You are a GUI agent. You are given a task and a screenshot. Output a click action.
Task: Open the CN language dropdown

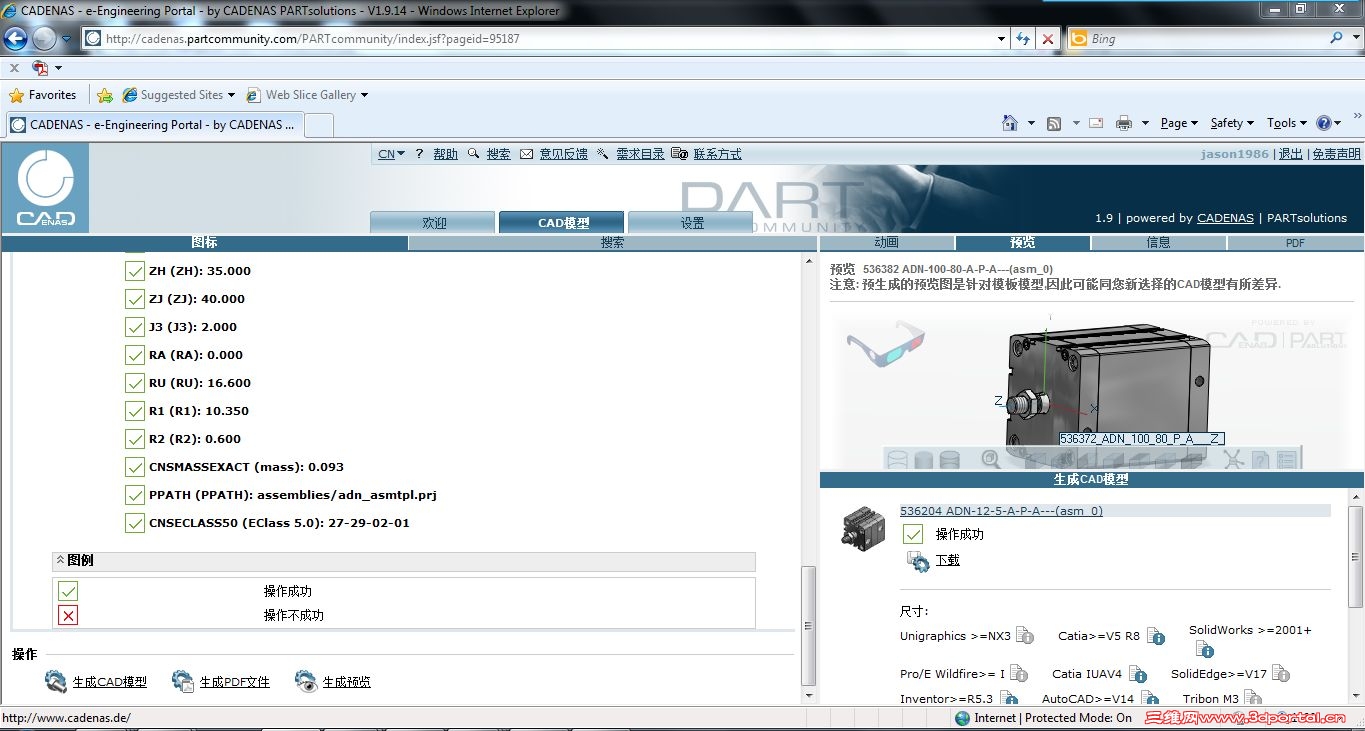tap(391, 154)
